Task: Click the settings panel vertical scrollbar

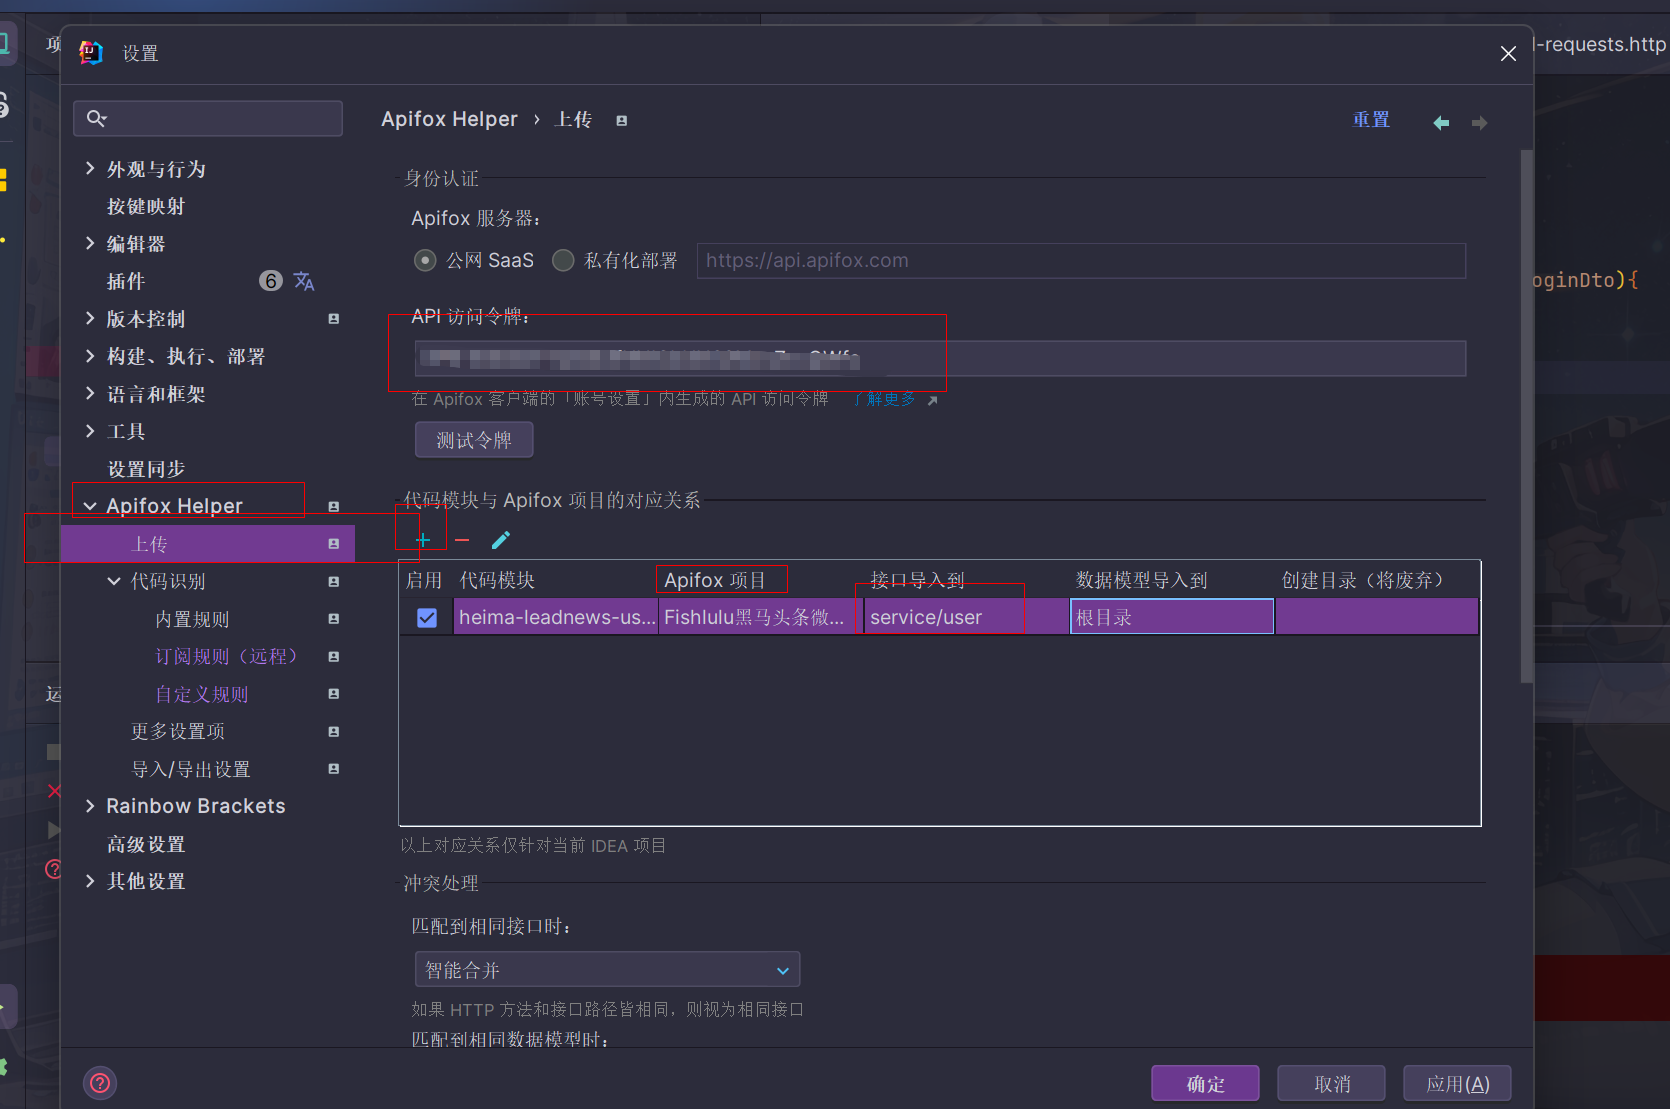Action: pyautogui.click(x=1526, y=415)
